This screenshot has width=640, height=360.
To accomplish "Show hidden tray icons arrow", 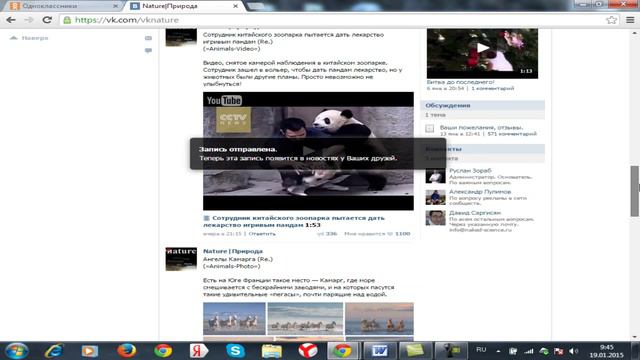I will tap(498, 351).
